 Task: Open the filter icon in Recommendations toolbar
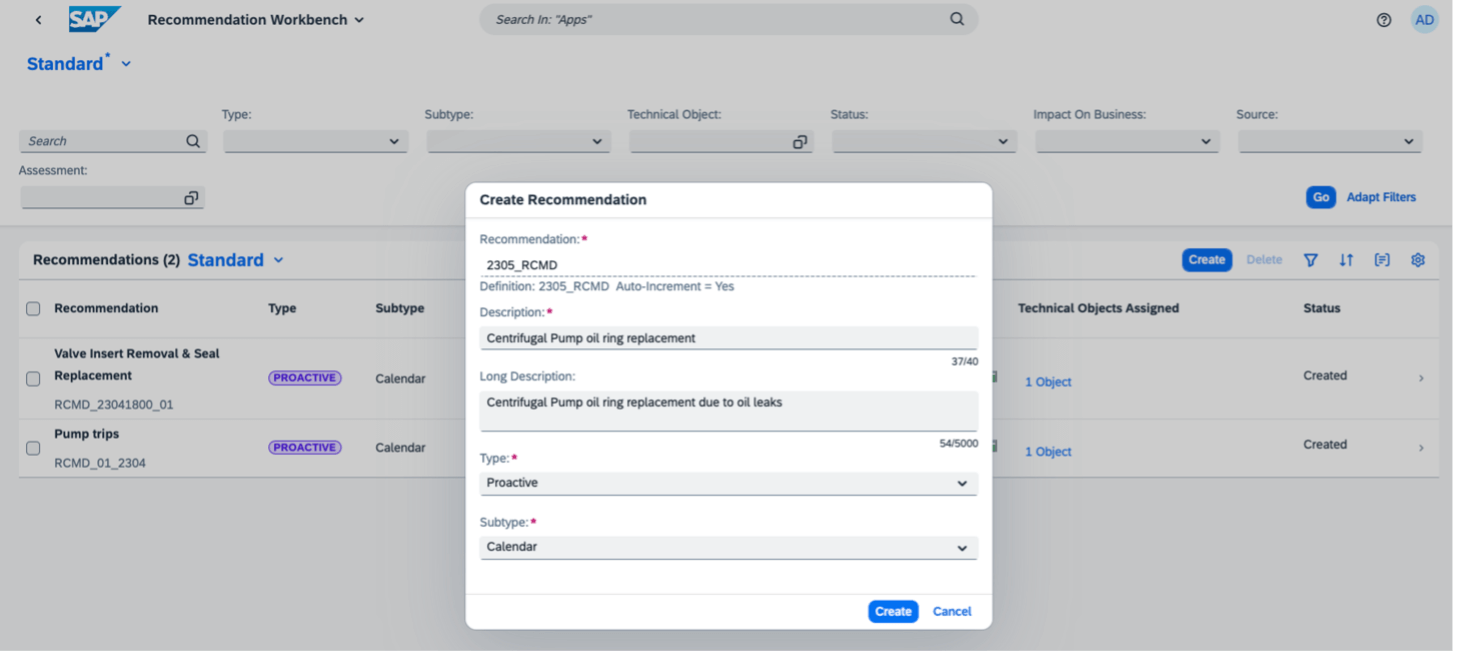pos(1311,259)
